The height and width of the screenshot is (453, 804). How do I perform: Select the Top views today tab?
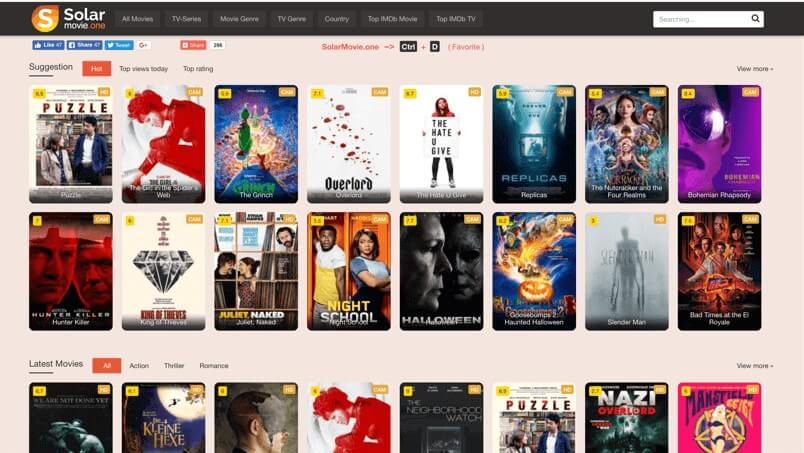[x=144, y=69]
